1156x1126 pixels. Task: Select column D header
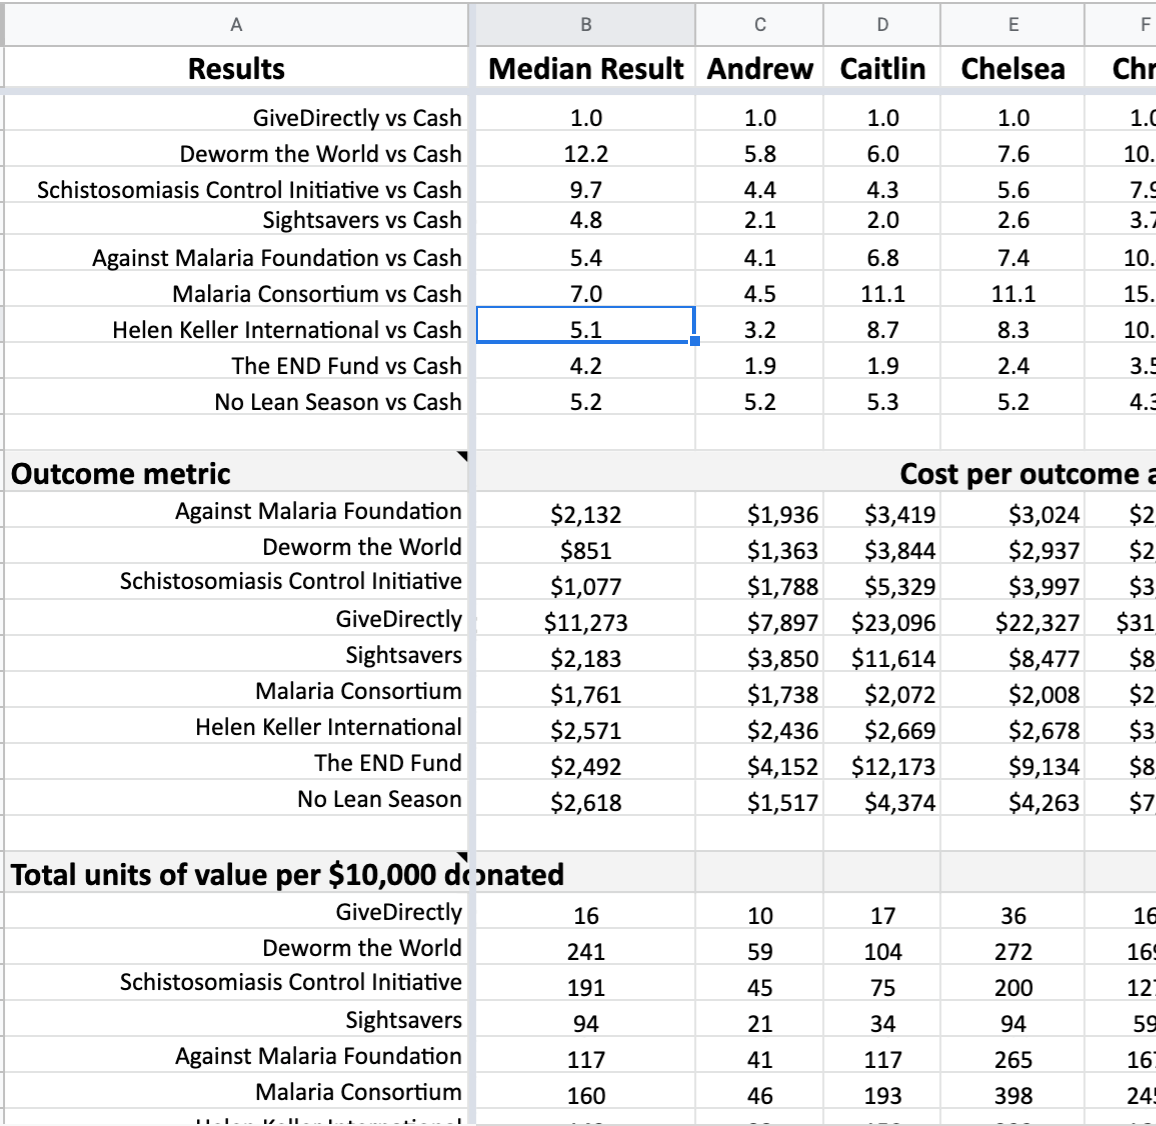882,24
